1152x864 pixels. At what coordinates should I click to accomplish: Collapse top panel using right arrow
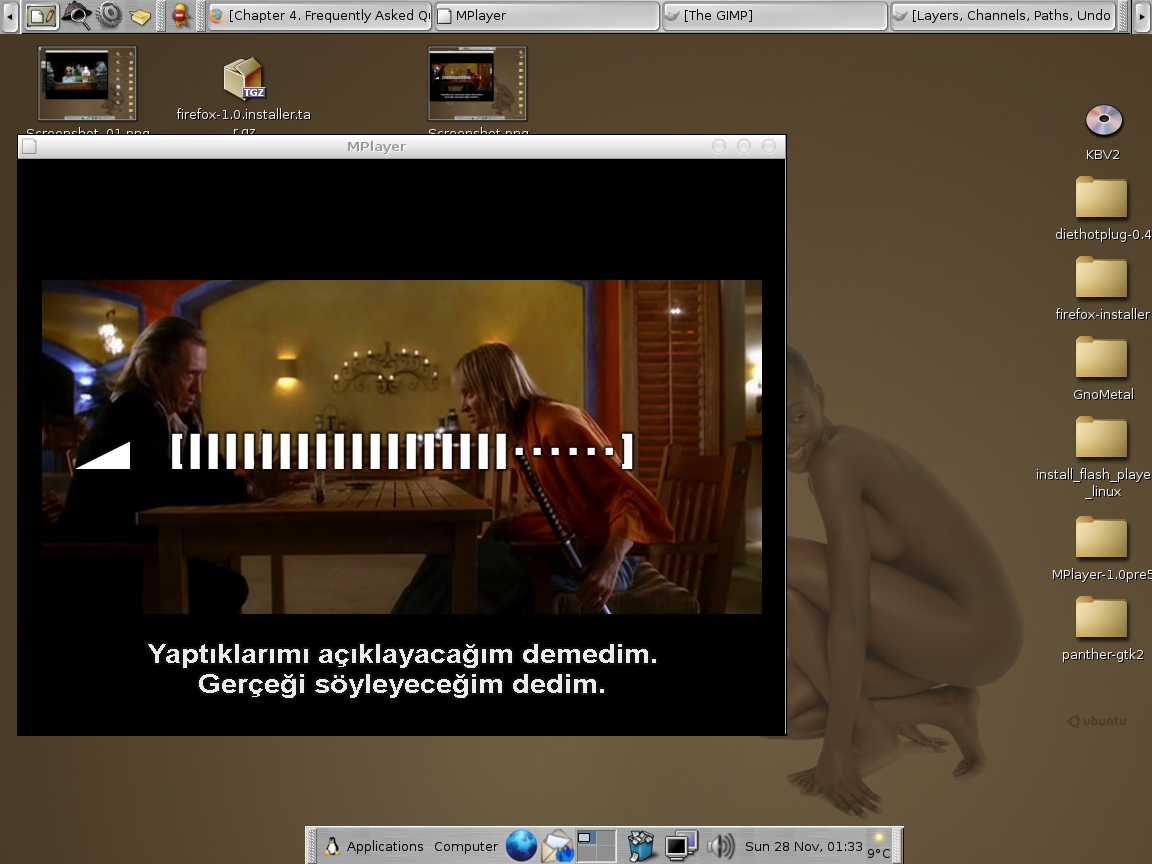[x=1141, y=16]
